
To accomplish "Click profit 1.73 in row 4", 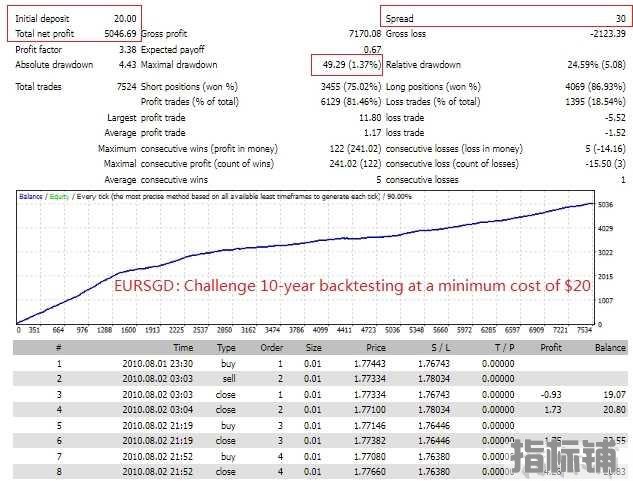I will tap(553, 410).
